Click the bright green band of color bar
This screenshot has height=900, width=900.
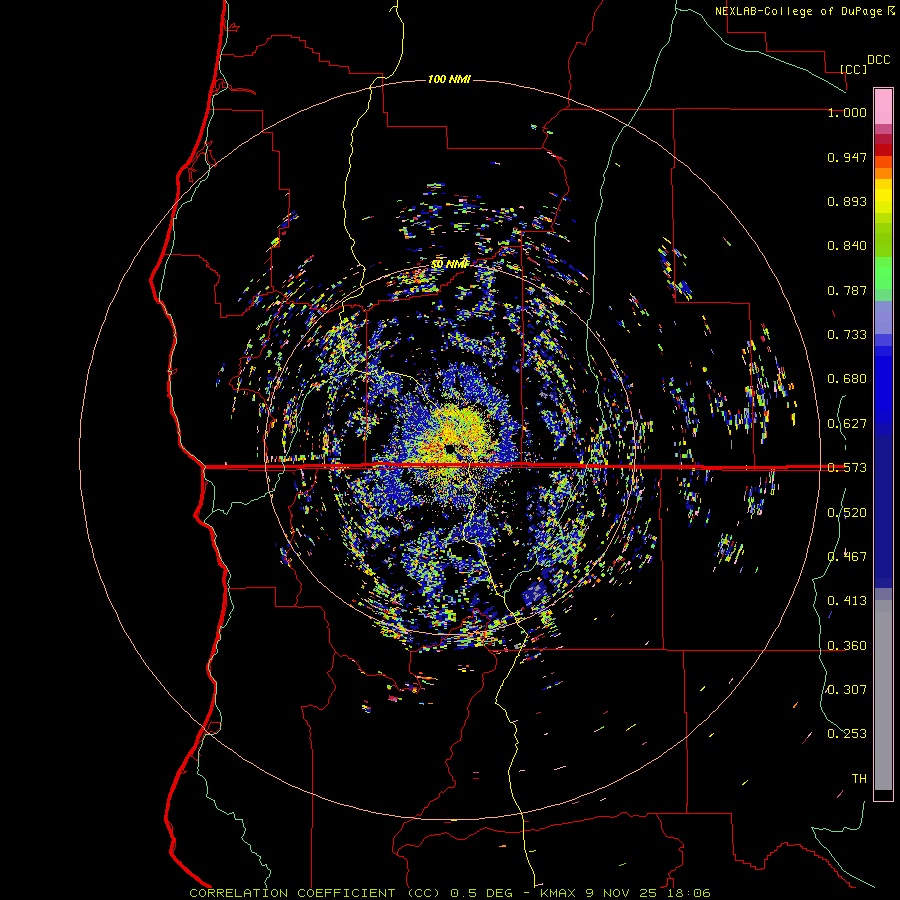[x=883, y=273]
